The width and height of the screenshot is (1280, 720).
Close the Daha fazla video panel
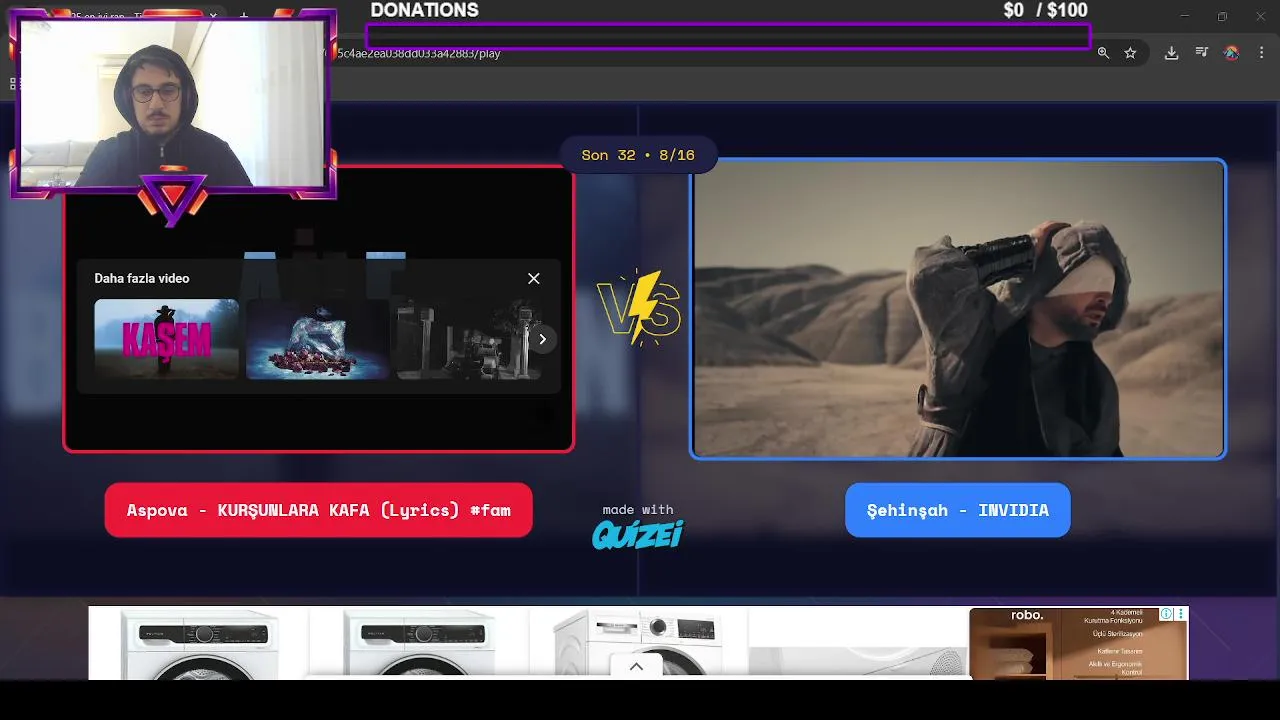(x=534, y=278)
